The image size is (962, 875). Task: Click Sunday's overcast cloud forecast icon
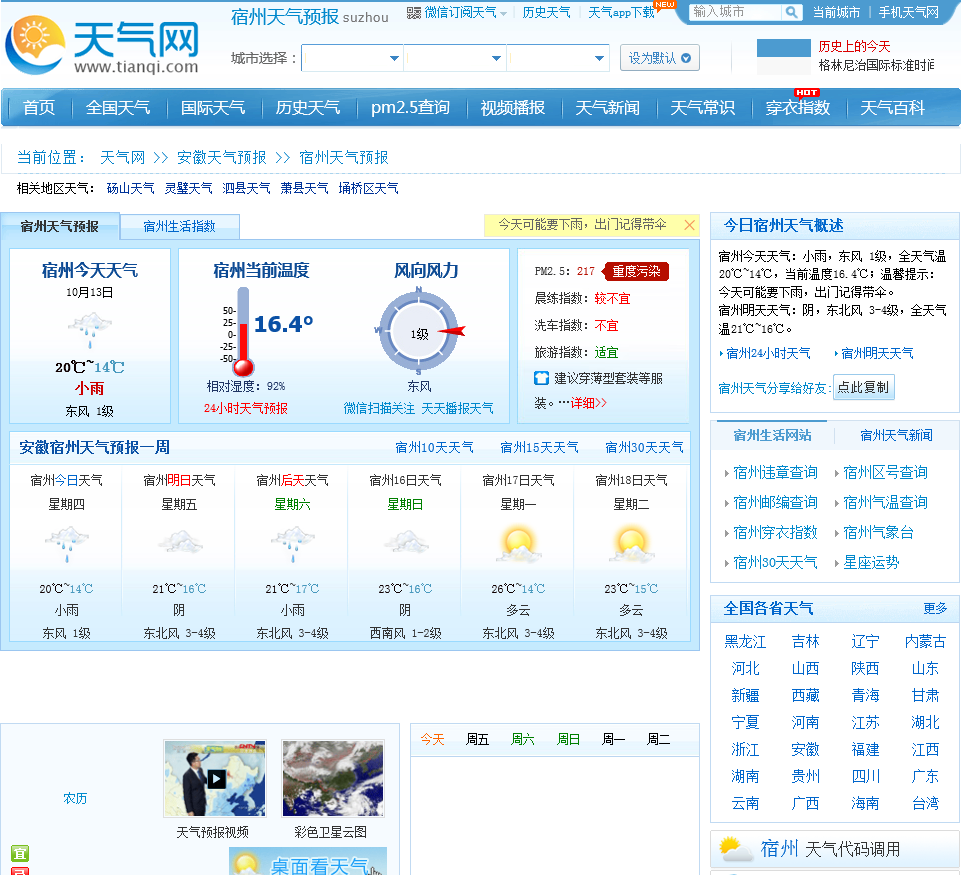tap(406, 542)
